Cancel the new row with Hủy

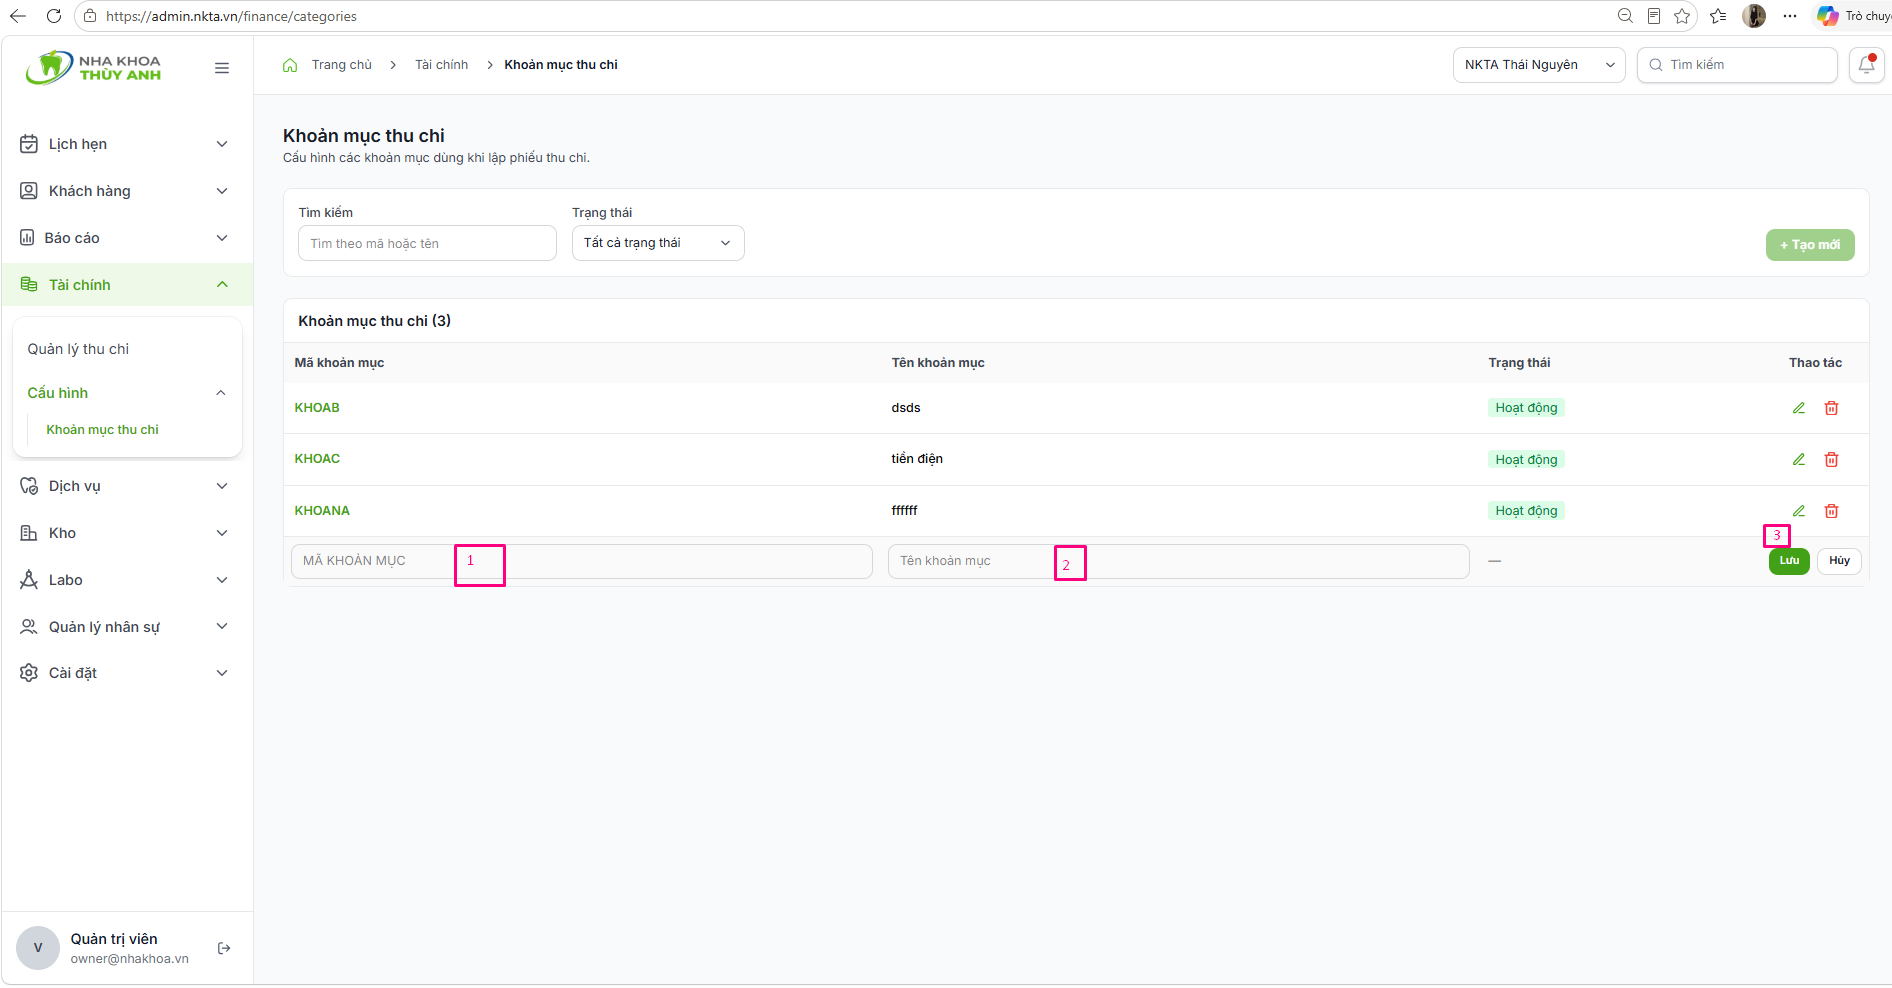tap(1839, 561)
